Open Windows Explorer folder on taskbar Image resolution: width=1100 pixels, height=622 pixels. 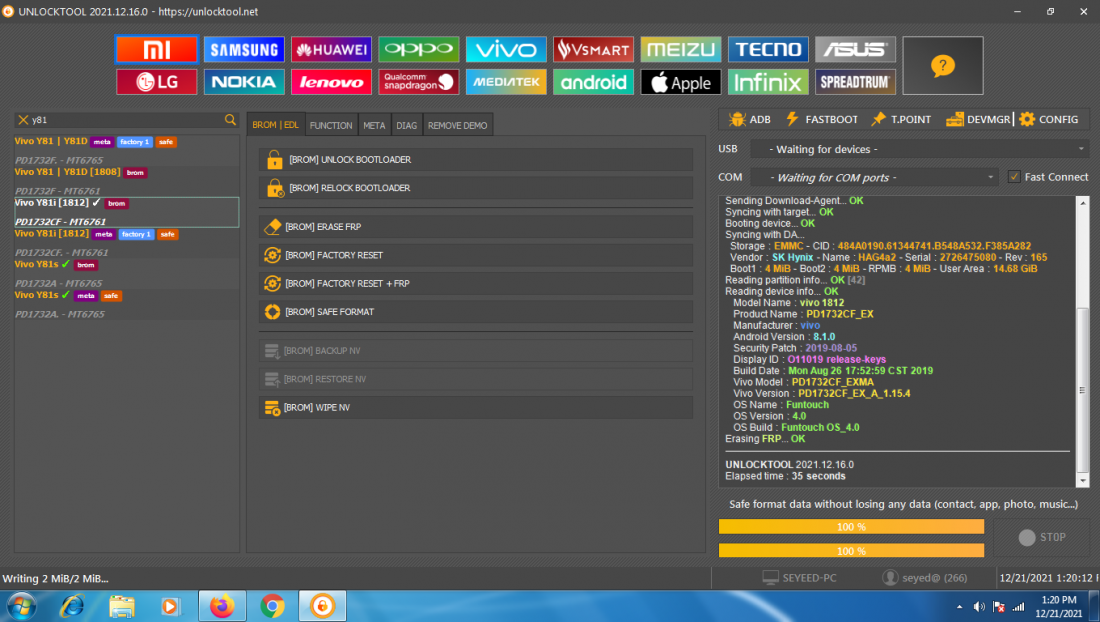point(121,606)
